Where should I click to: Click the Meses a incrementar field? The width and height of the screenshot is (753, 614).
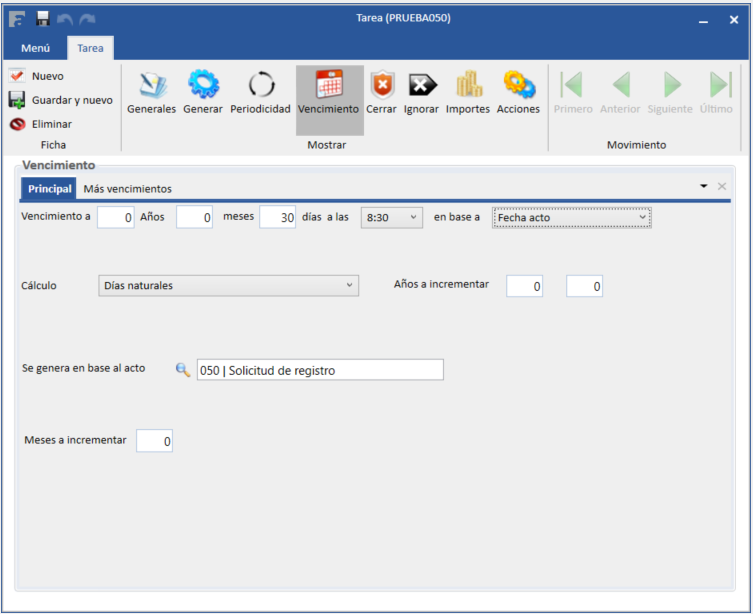coord(154,441)
